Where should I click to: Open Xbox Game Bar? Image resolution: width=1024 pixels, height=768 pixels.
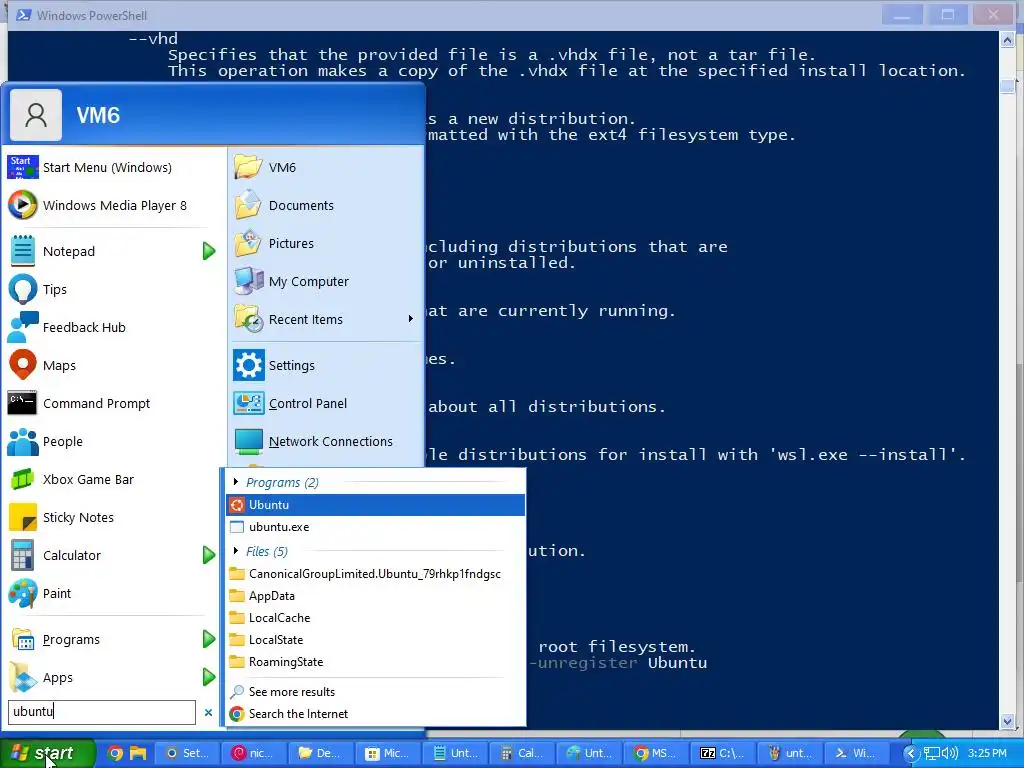(x=114, y=479)
